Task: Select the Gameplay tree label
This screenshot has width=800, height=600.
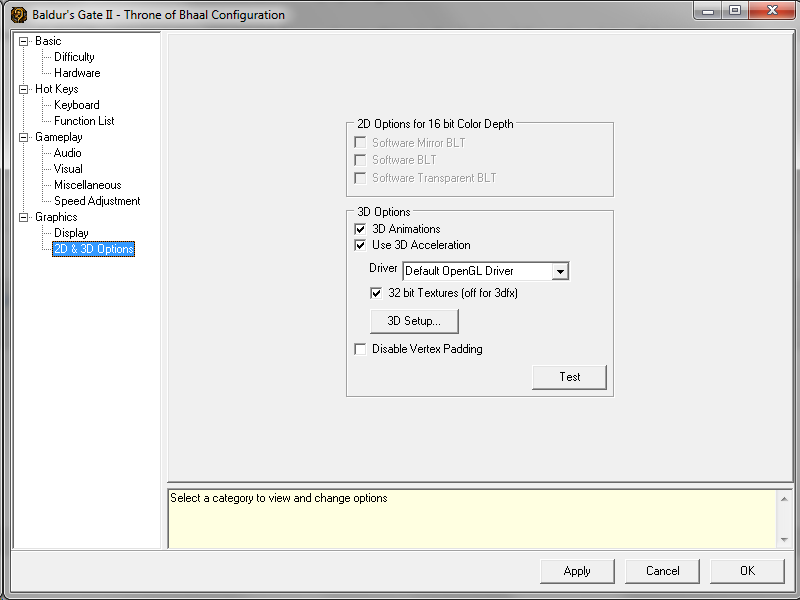Action: [59, 137]
